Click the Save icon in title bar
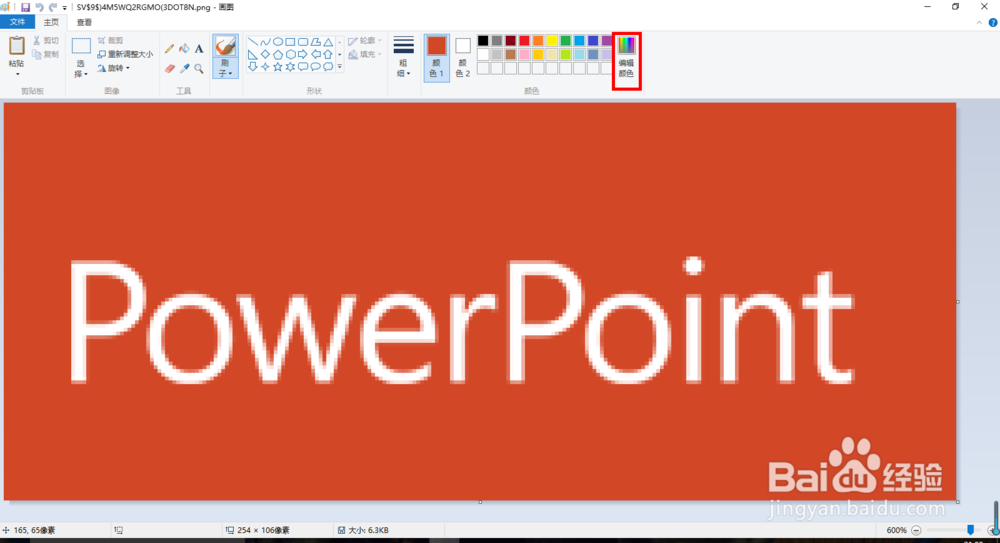 26,7
